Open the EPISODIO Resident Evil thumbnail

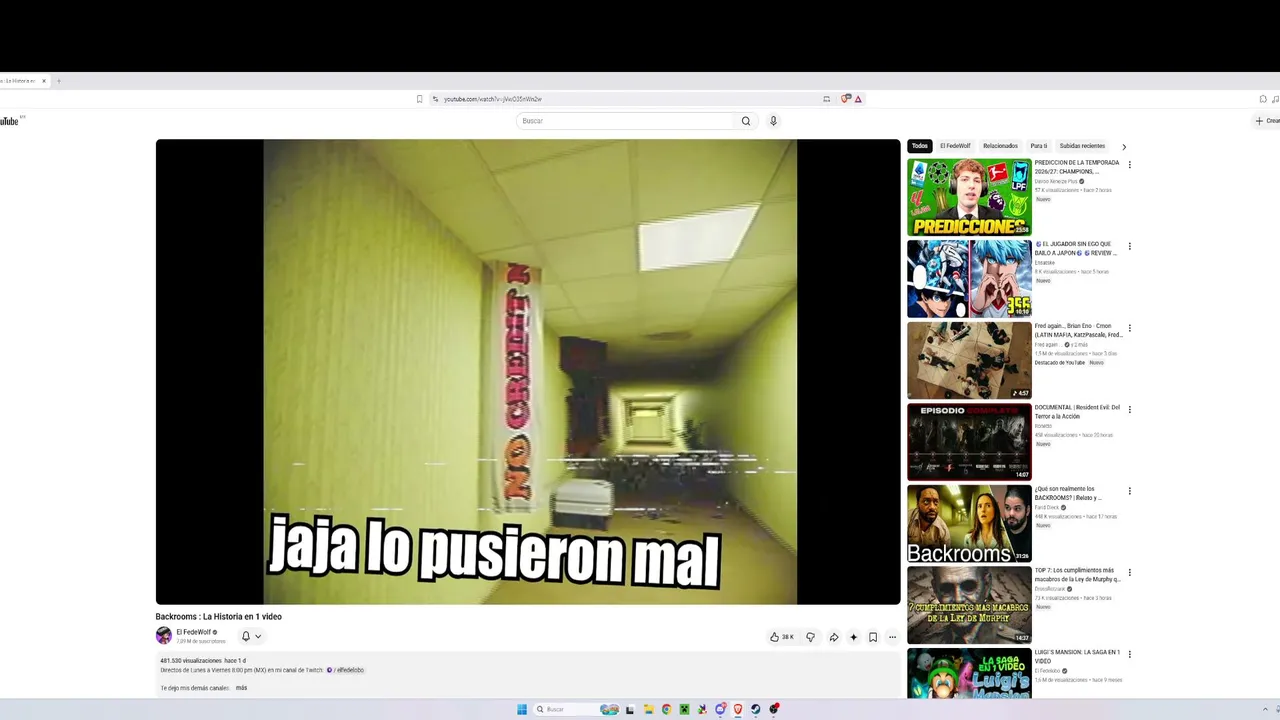coord(969,442)
